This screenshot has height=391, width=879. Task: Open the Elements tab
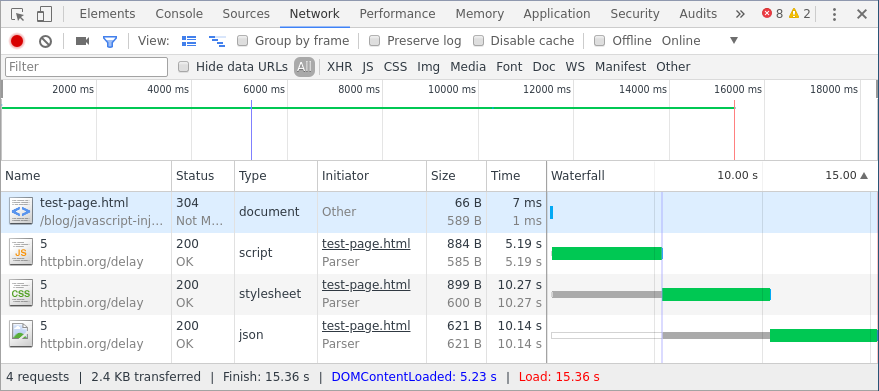tap(107, 13)
